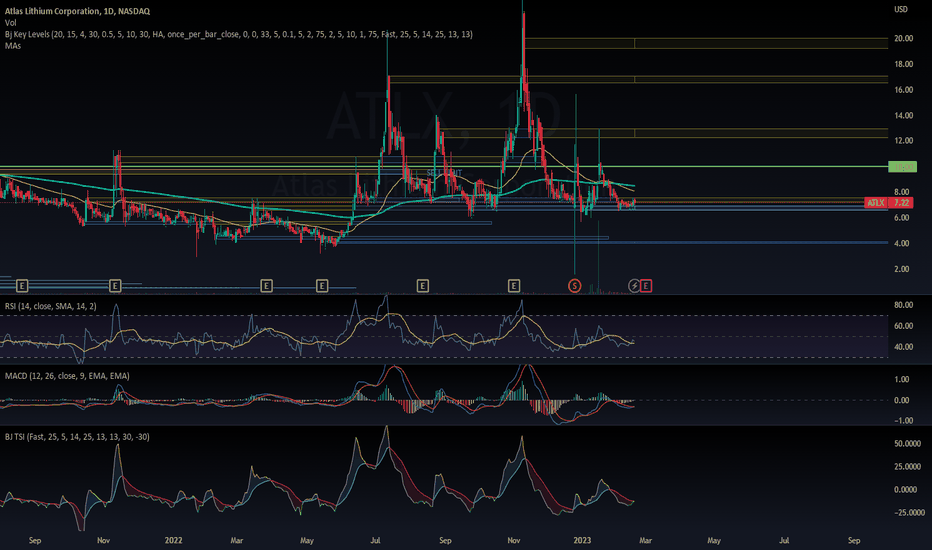This screenshot has height=550, width=932.
Task: Click the 2023 label on time axis
Action: (x=582, y=540)
